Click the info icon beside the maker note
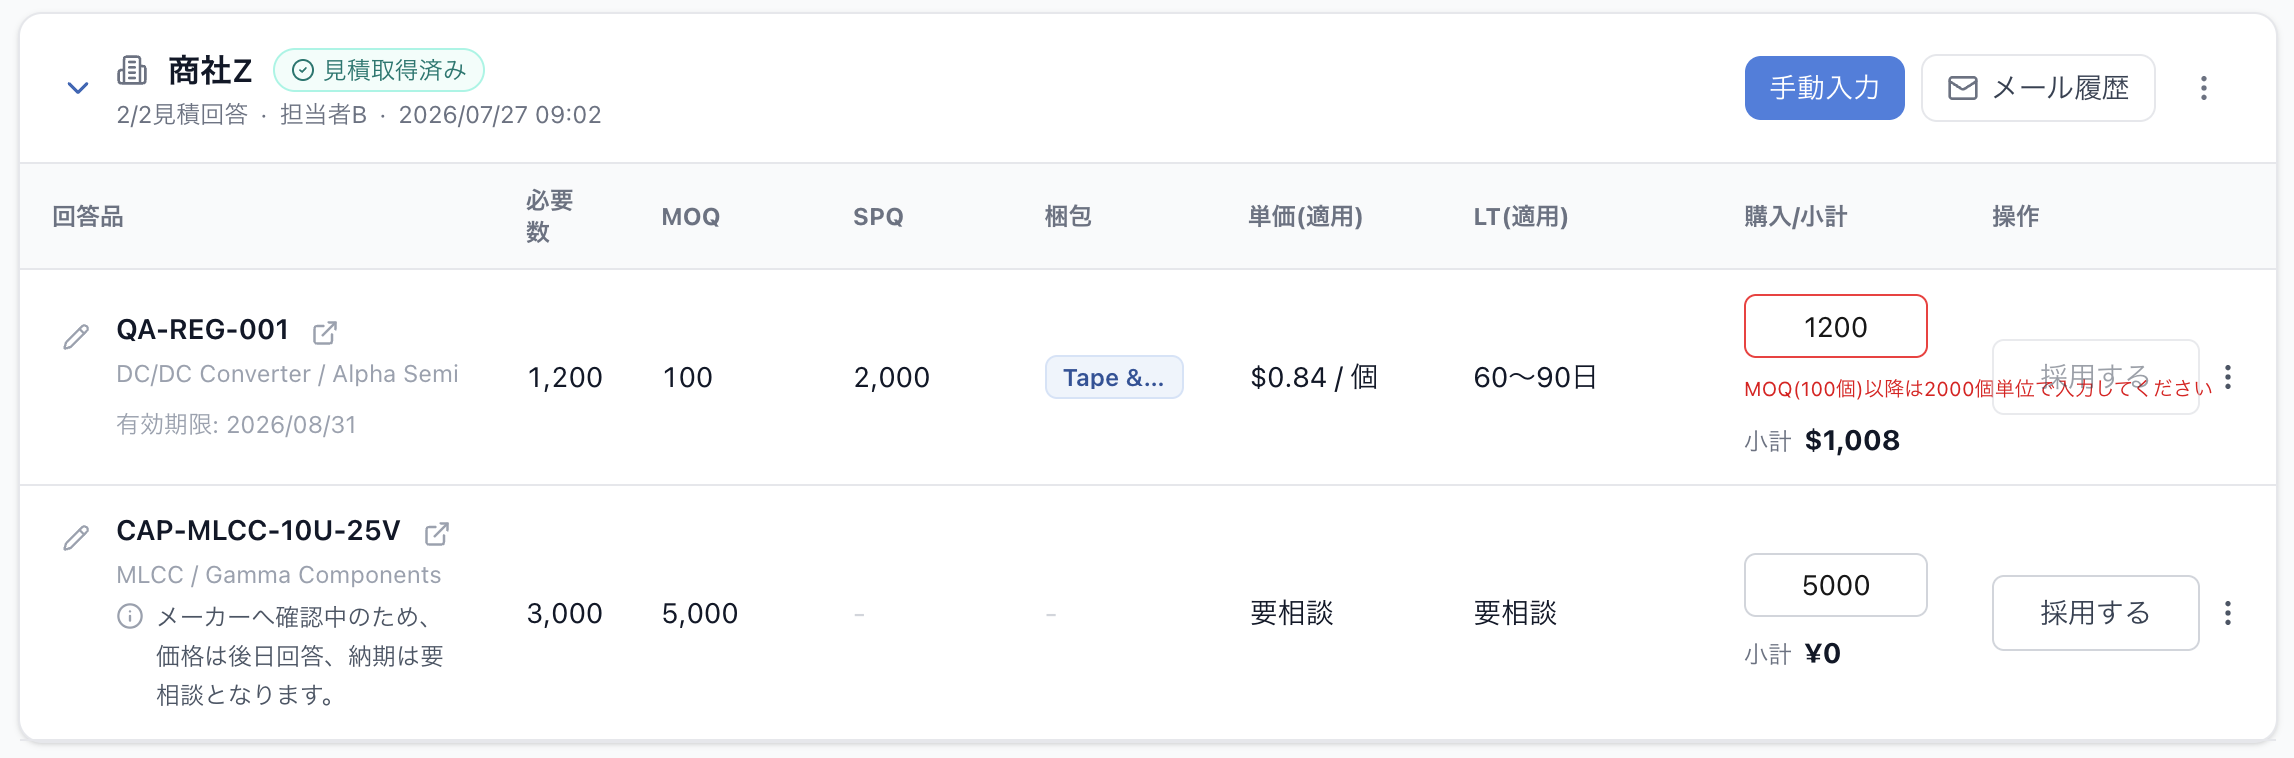The width and height of the screenshot is (2294, 758). [x=130, y=616]
